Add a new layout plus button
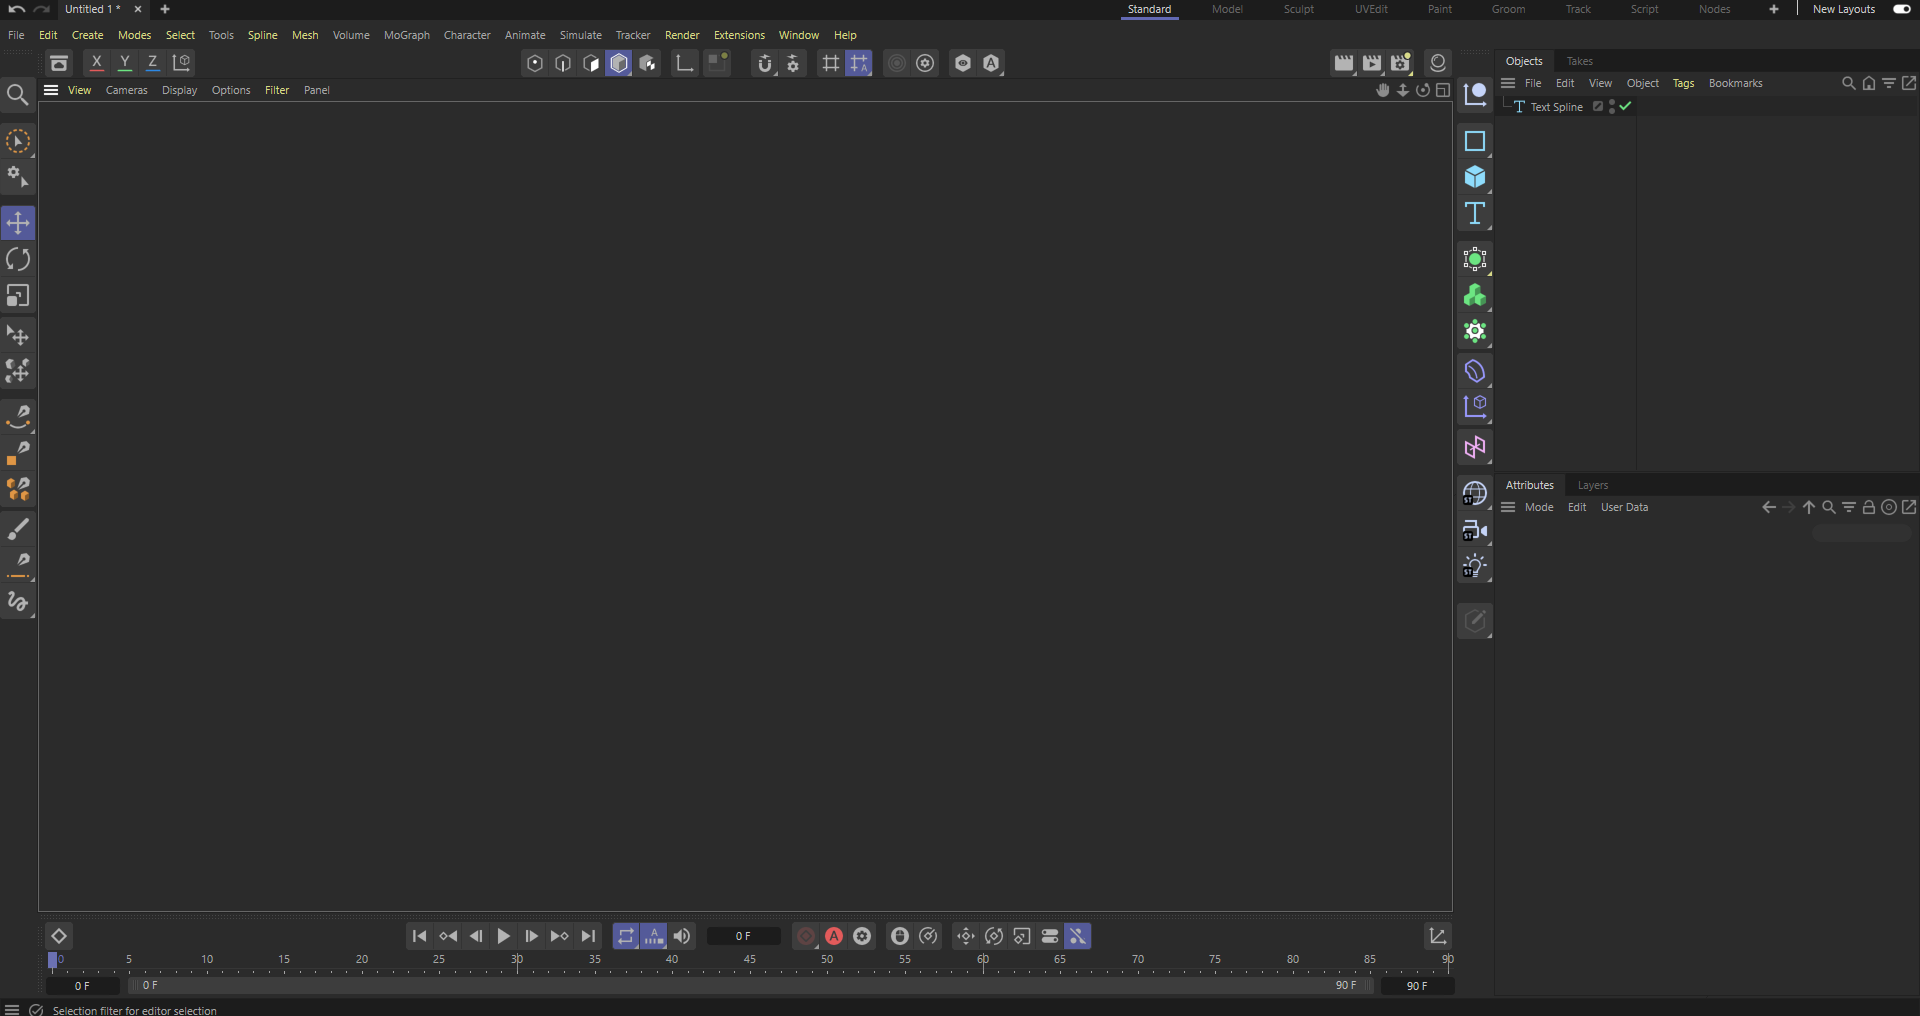1920x1016 pixels. [x=1774, y=9]
